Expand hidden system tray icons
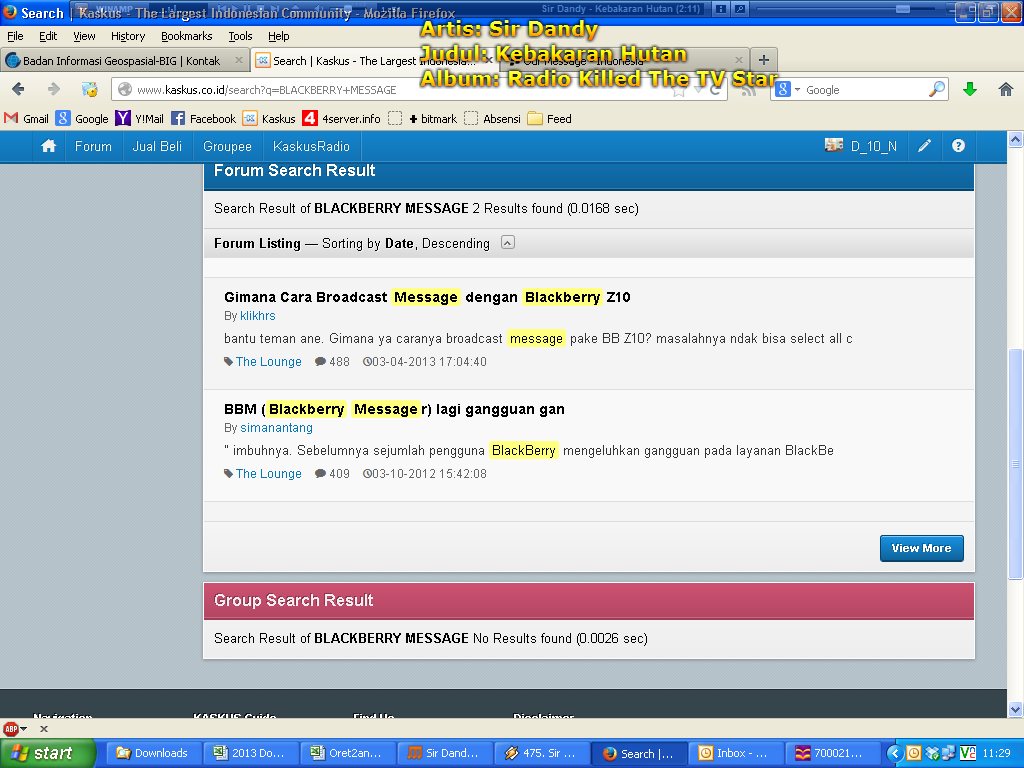Image resolution: width=1024 pixels, height=768 pixels. 895,753
